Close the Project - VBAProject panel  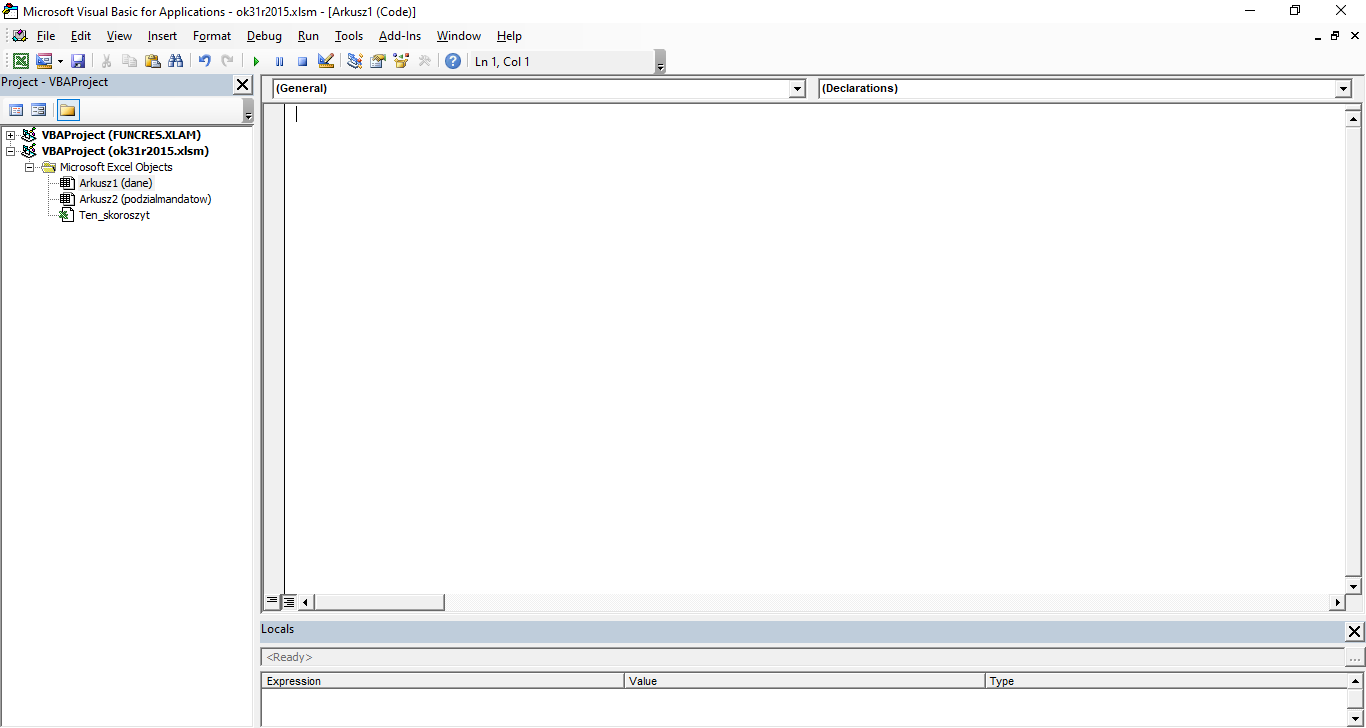pyautogui.click(x=243, y=85)
